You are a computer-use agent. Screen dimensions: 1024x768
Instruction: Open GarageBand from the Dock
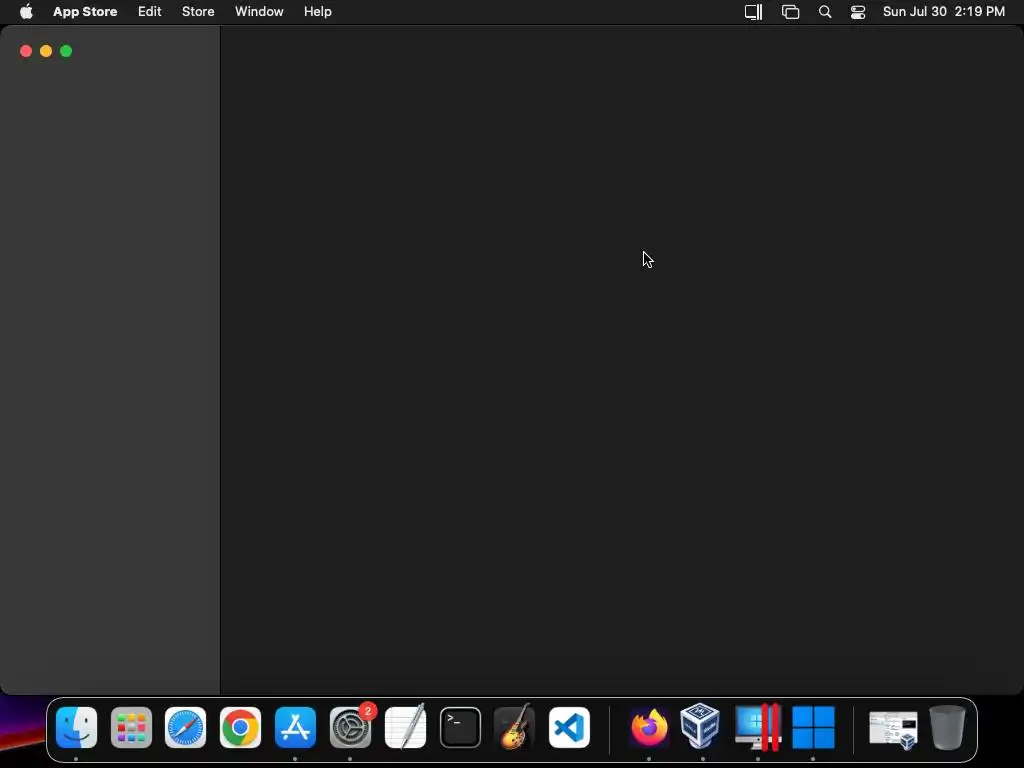point(515,728)
